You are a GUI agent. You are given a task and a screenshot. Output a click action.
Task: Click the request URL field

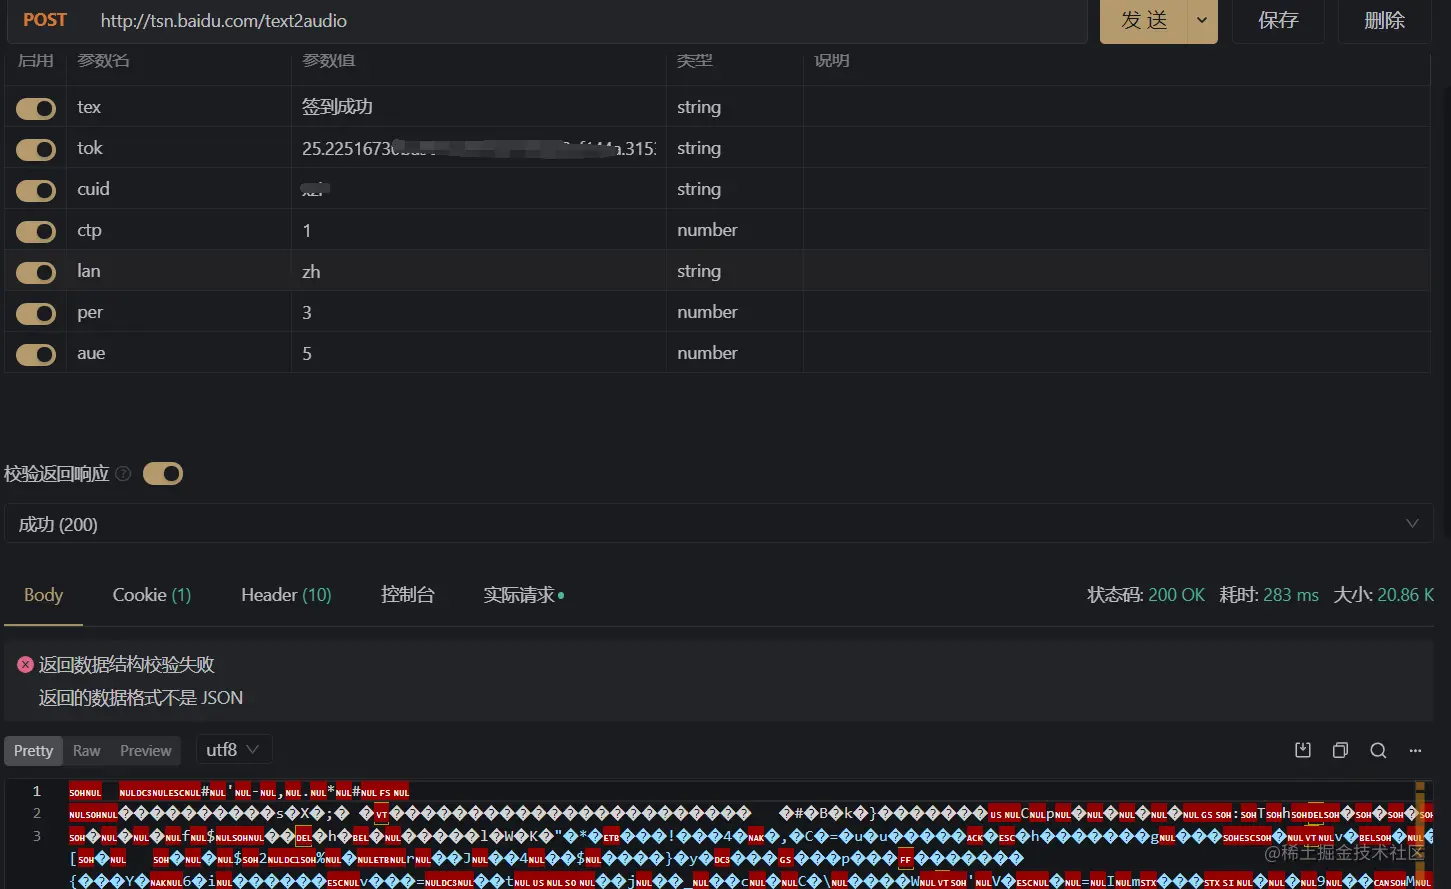587,20
